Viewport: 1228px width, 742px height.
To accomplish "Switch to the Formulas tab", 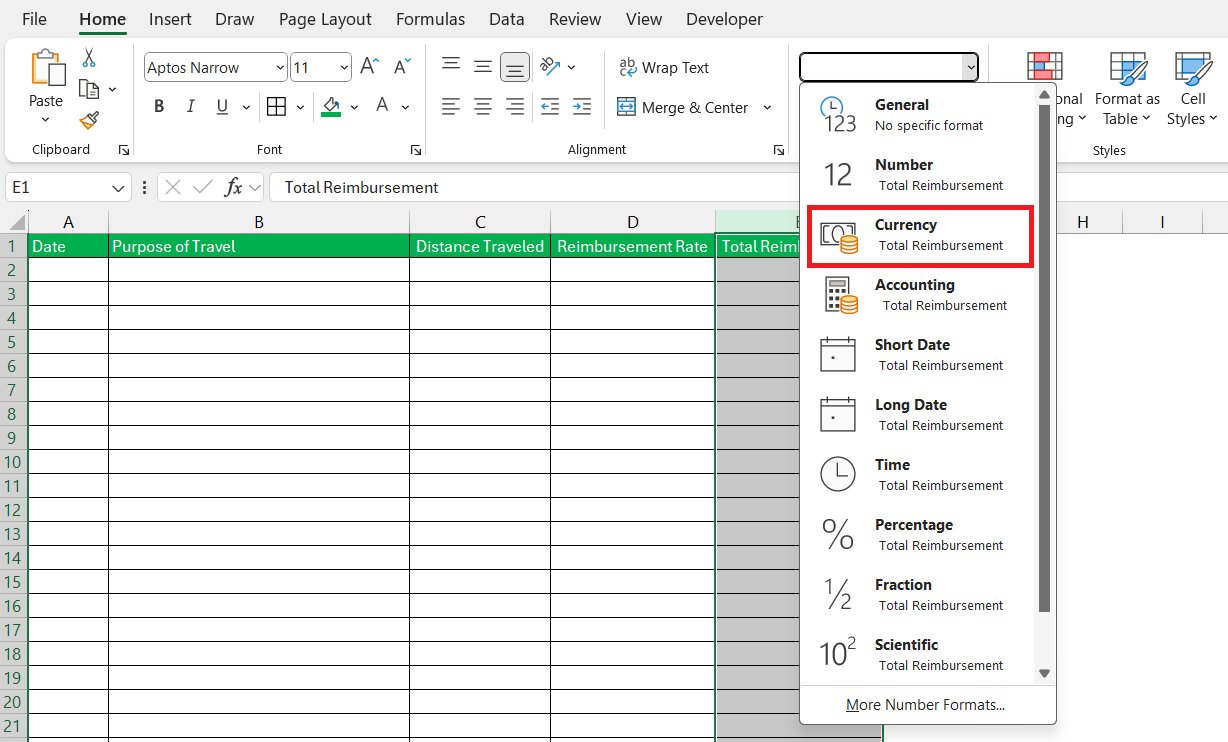I will (430, 19).
